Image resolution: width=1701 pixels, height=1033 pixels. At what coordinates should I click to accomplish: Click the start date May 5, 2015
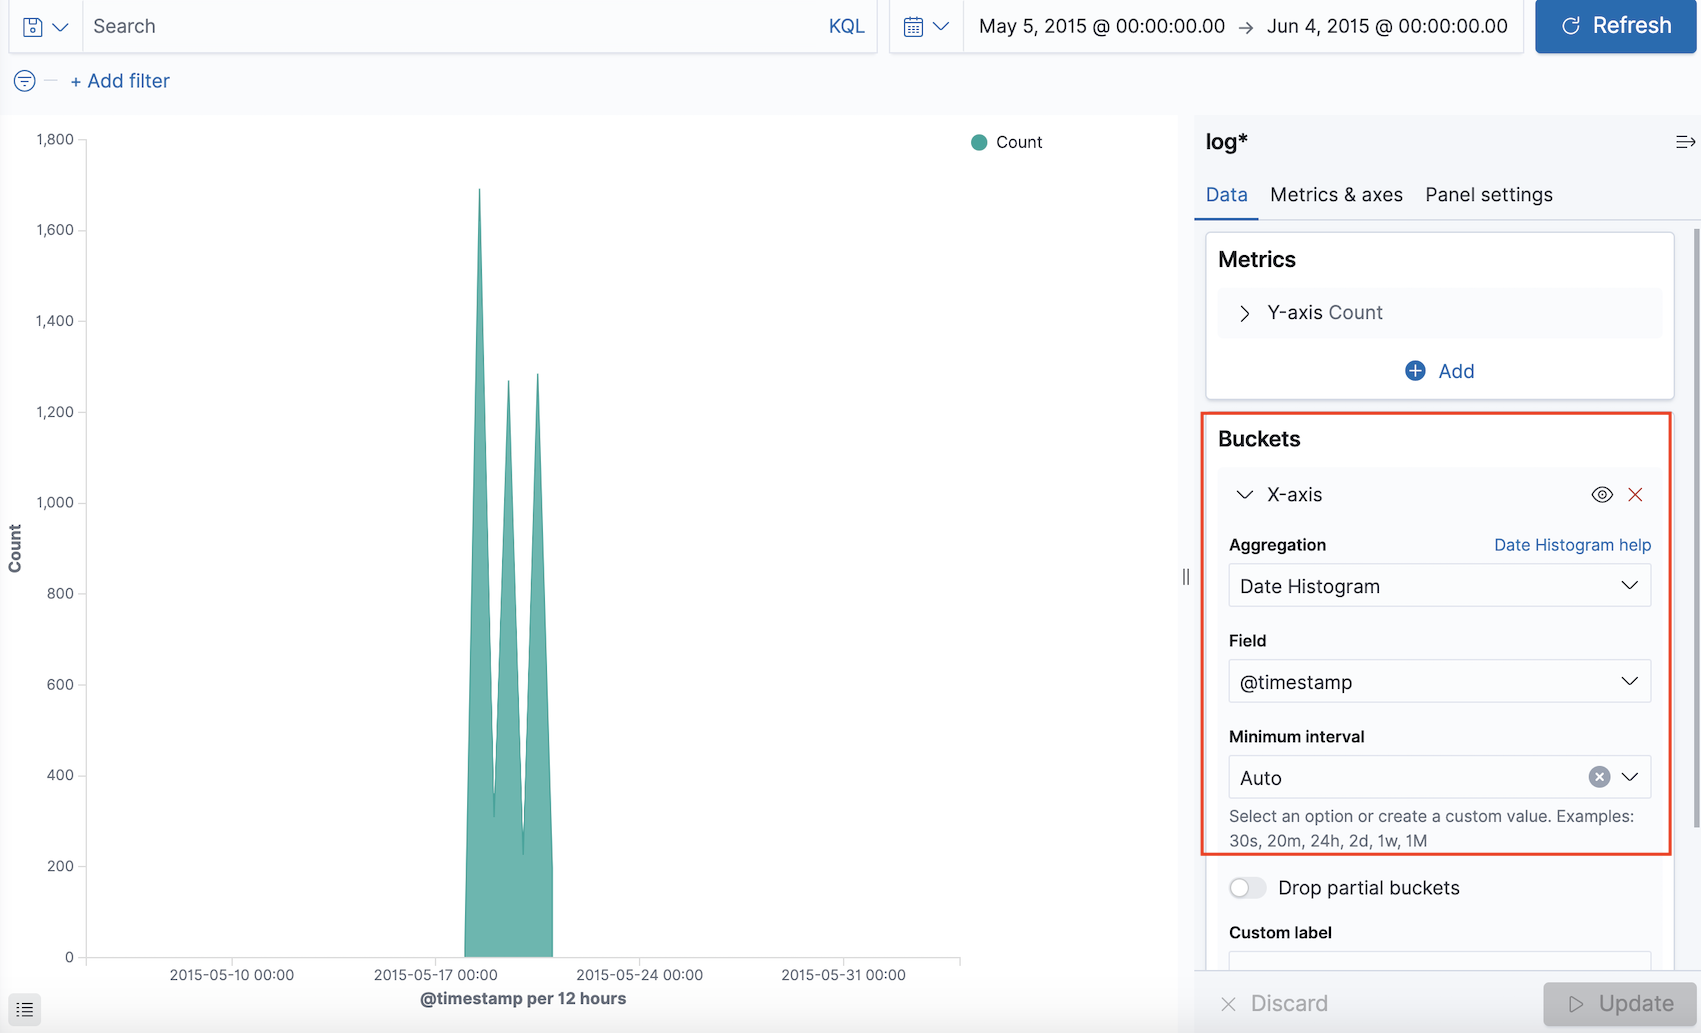coord(1101,27)
